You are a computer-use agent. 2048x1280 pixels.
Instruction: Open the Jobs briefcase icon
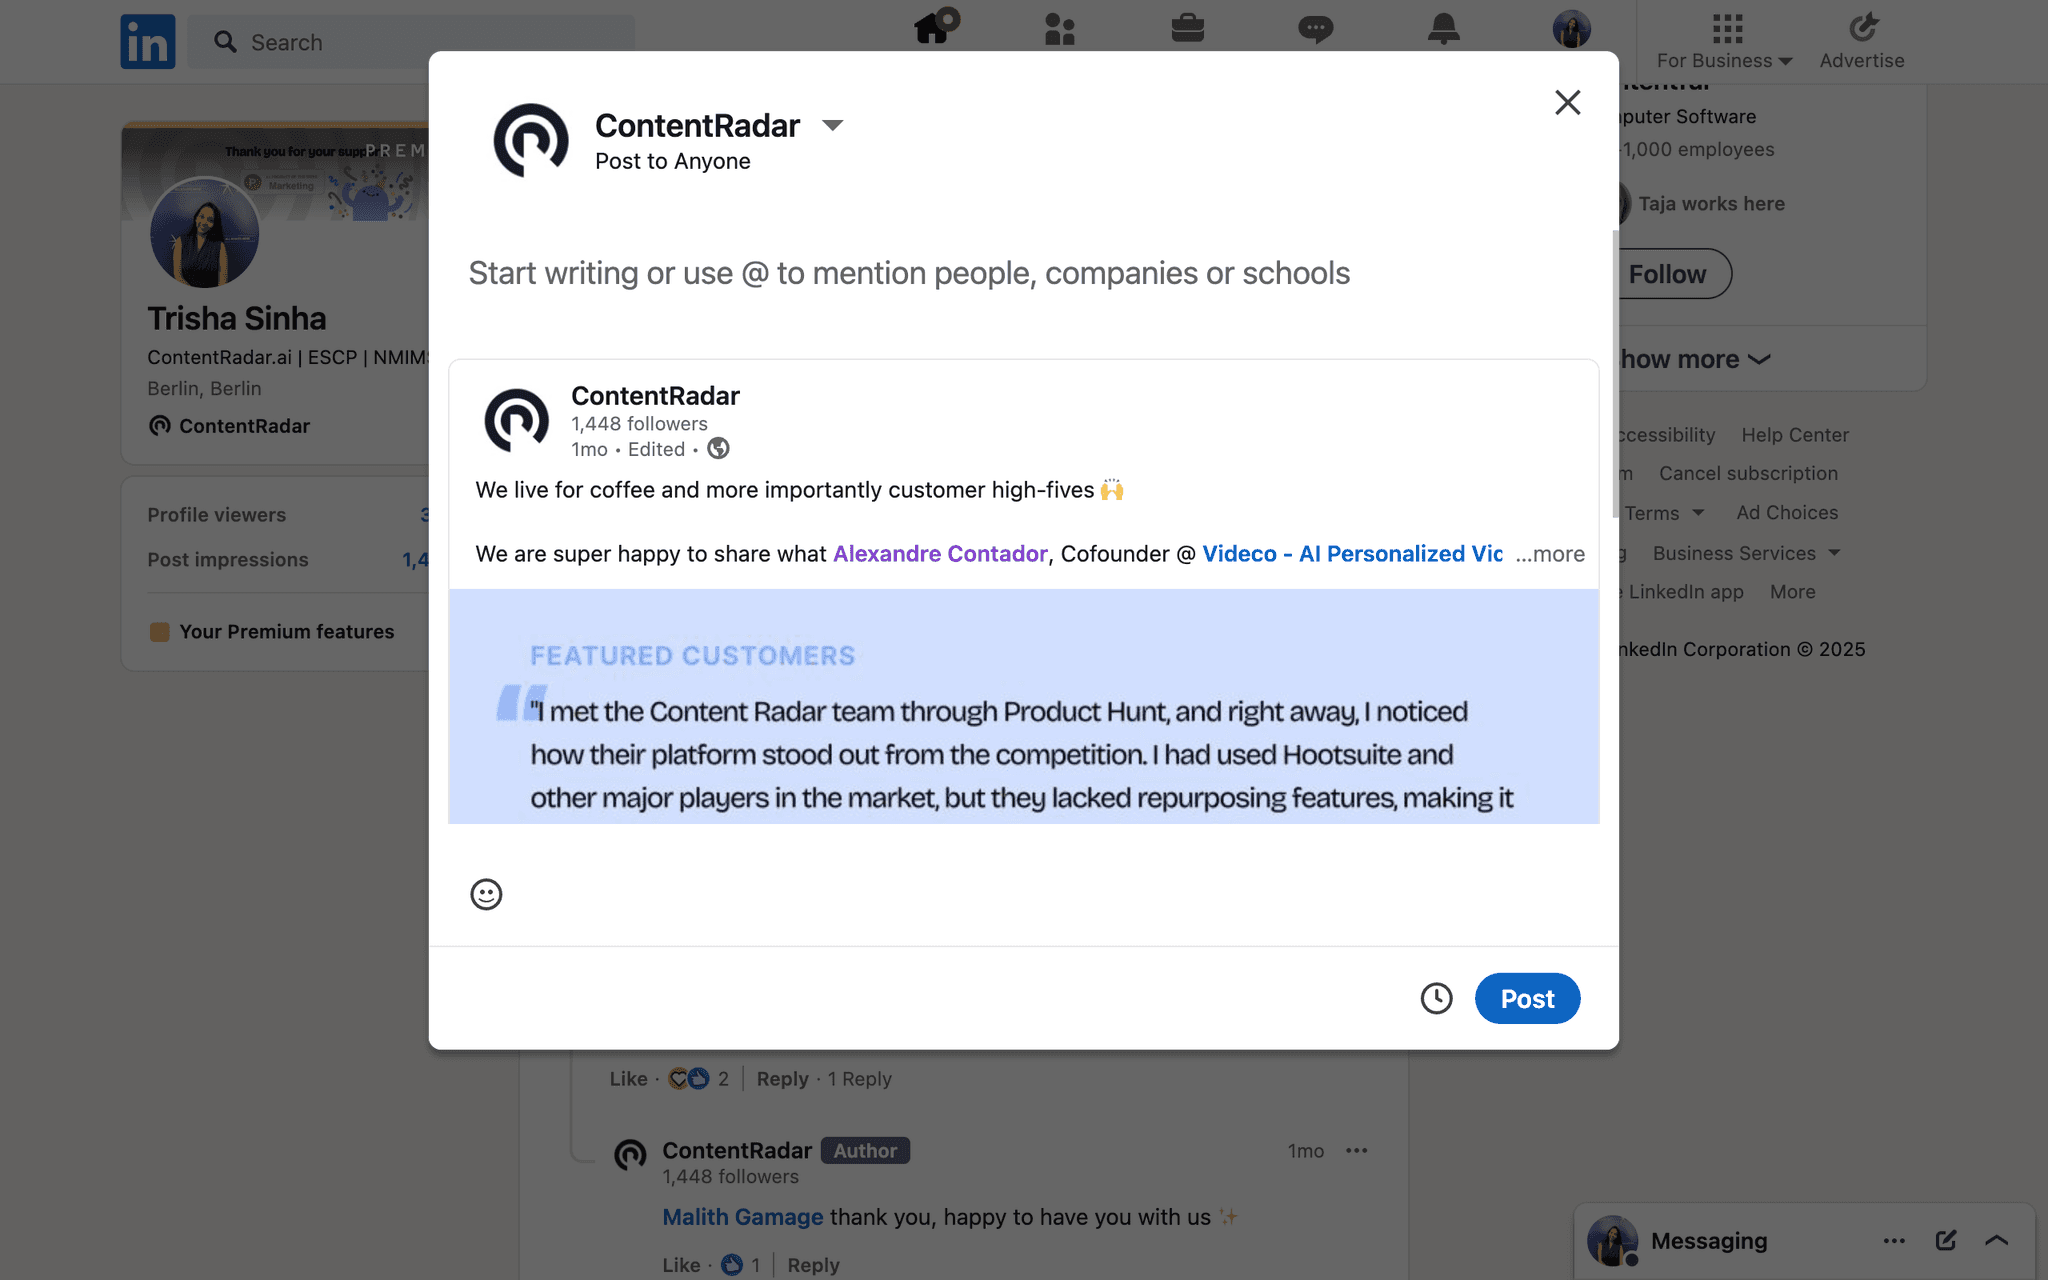tap(1188, 29)
